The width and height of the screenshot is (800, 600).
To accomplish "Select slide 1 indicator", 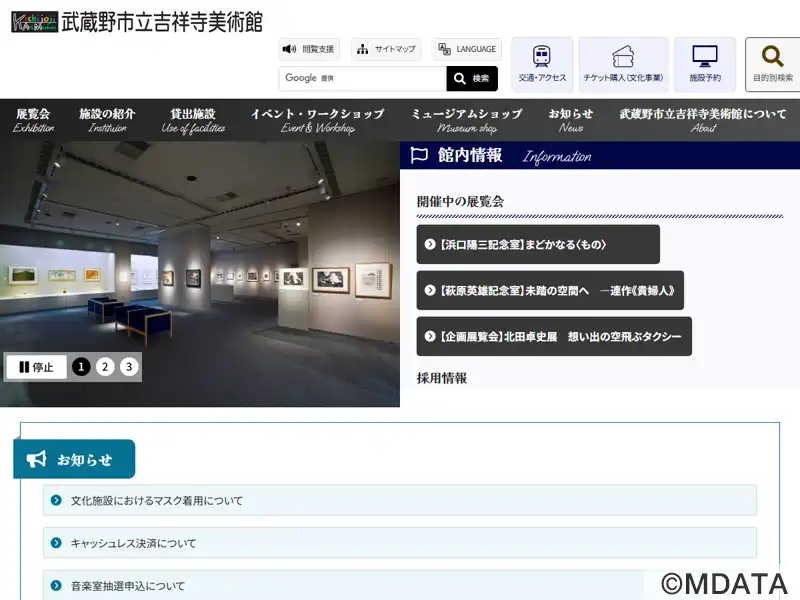I will (x=81, y=367).
